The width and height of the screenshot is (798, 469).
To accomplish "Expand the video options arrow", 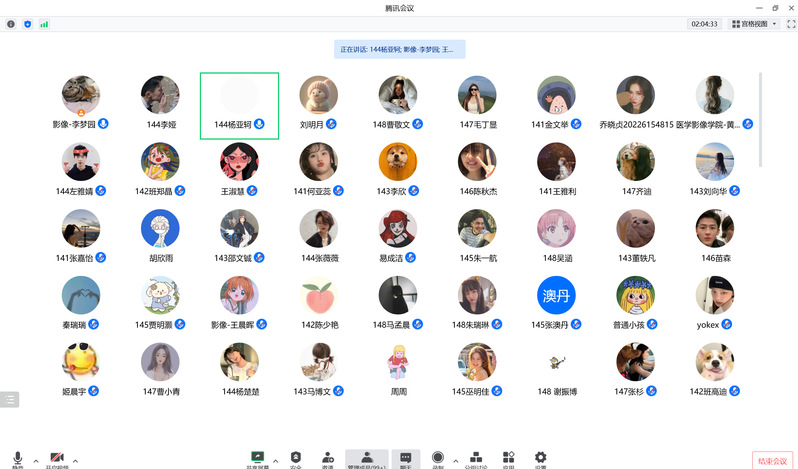I will click(75, 460).
